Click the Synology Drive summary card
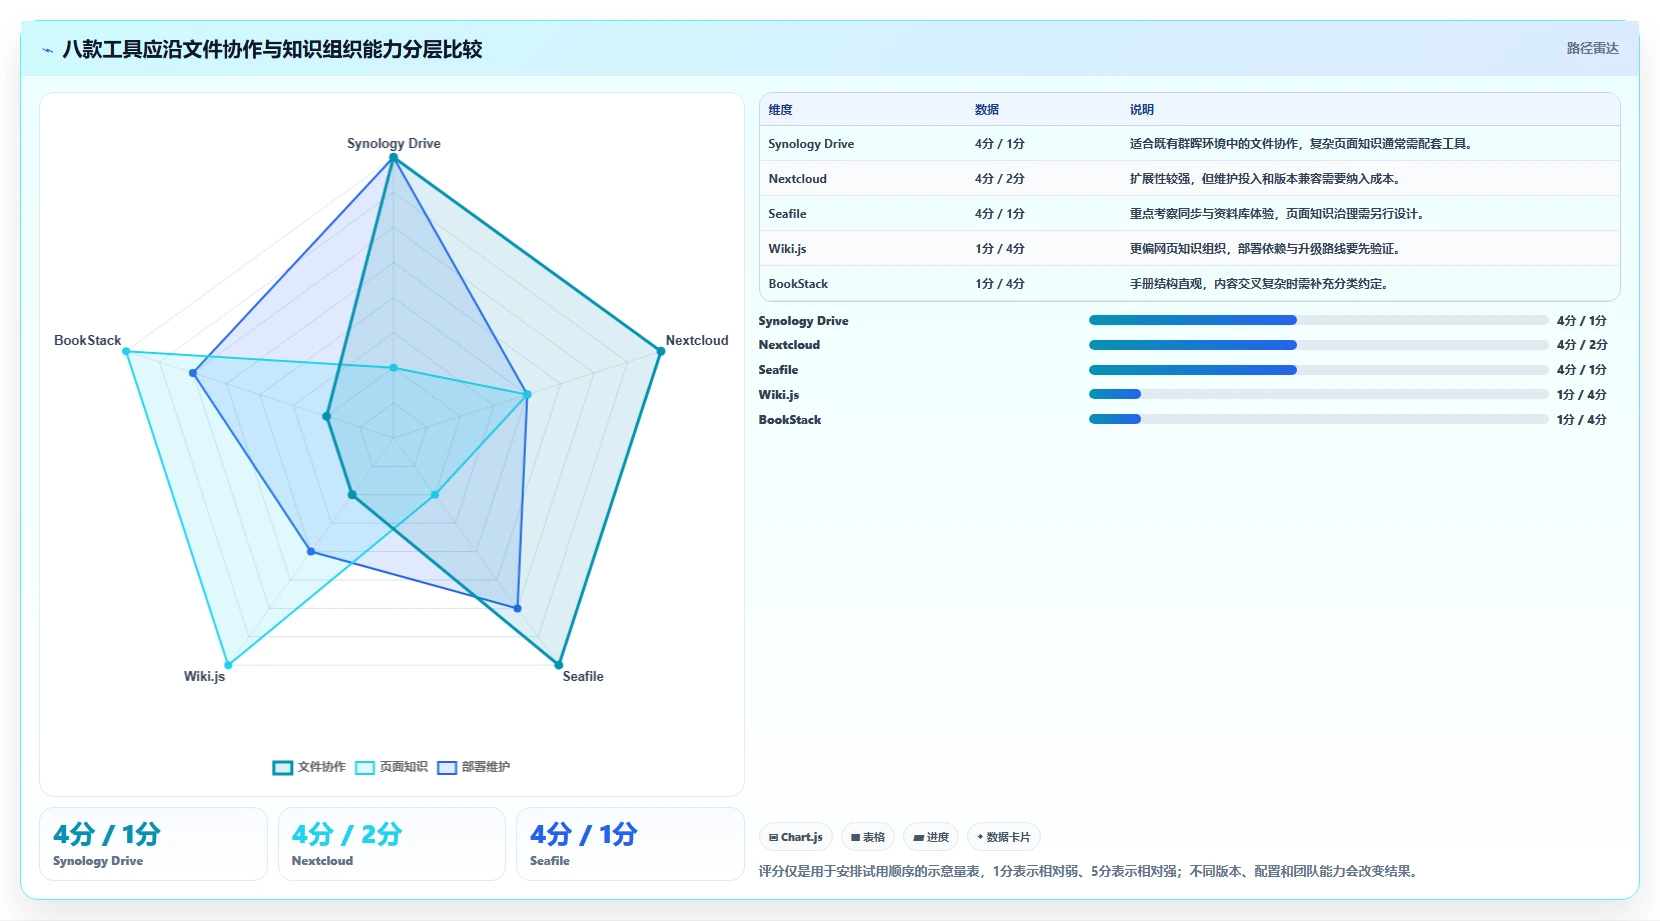This screenshot has width=1660, height=921. 153,844
